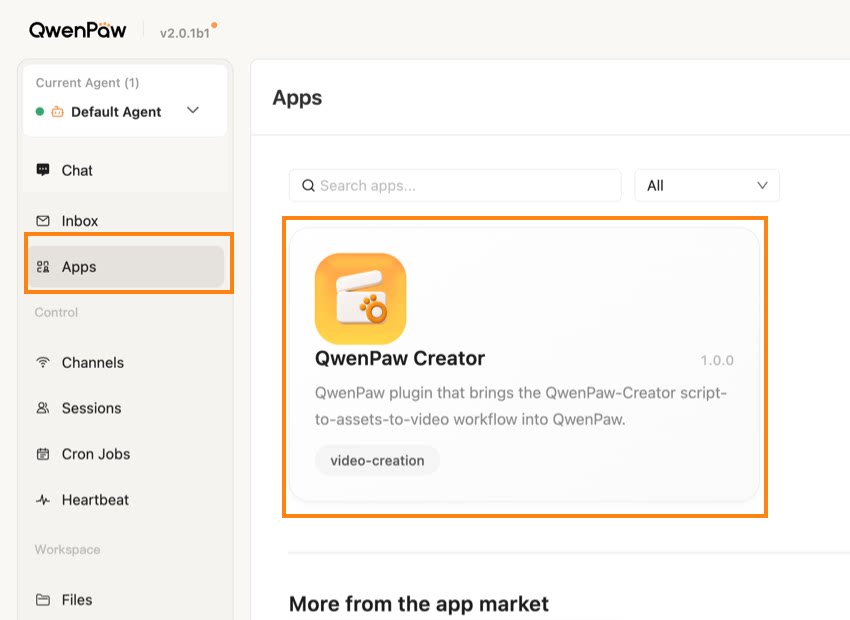This screenshot has height=620, width=850.
Task: Click the 1.0.0 version label
Action: 717,360
